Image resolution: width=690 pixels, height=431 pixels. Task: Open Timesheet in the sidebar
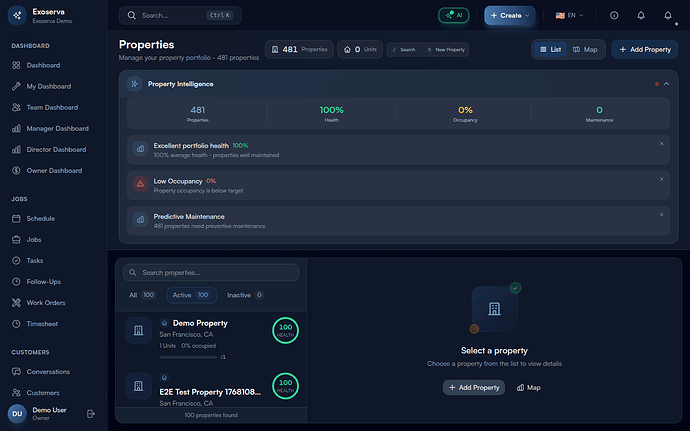point(43,325)
